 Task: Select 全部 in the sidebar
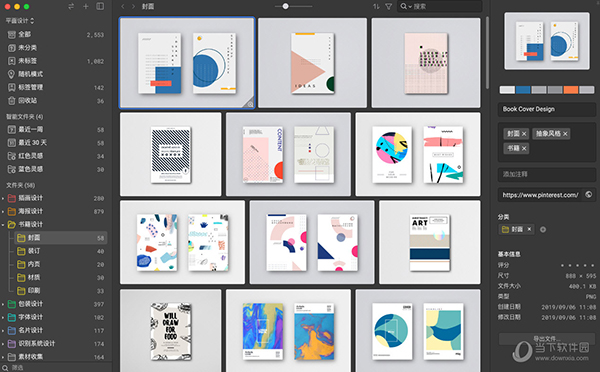tap(56, 34)
